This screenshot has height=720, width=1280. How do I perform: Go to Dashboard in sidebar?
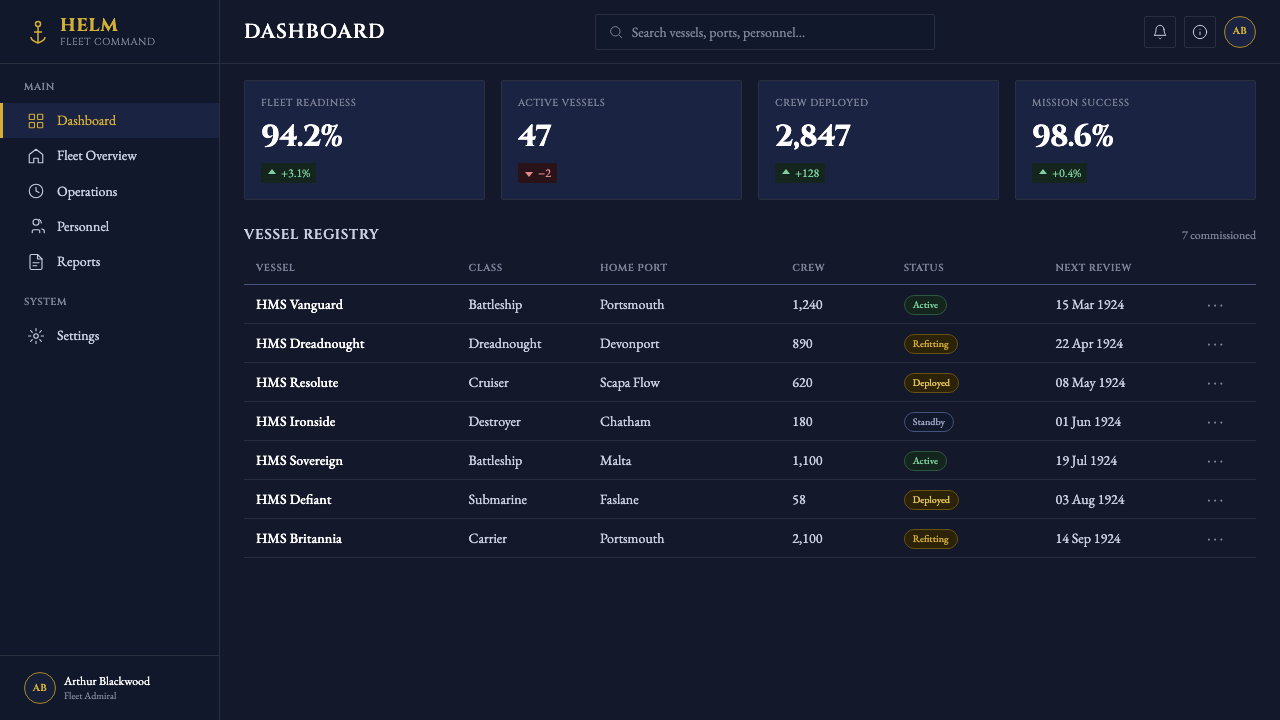point(110,121)
